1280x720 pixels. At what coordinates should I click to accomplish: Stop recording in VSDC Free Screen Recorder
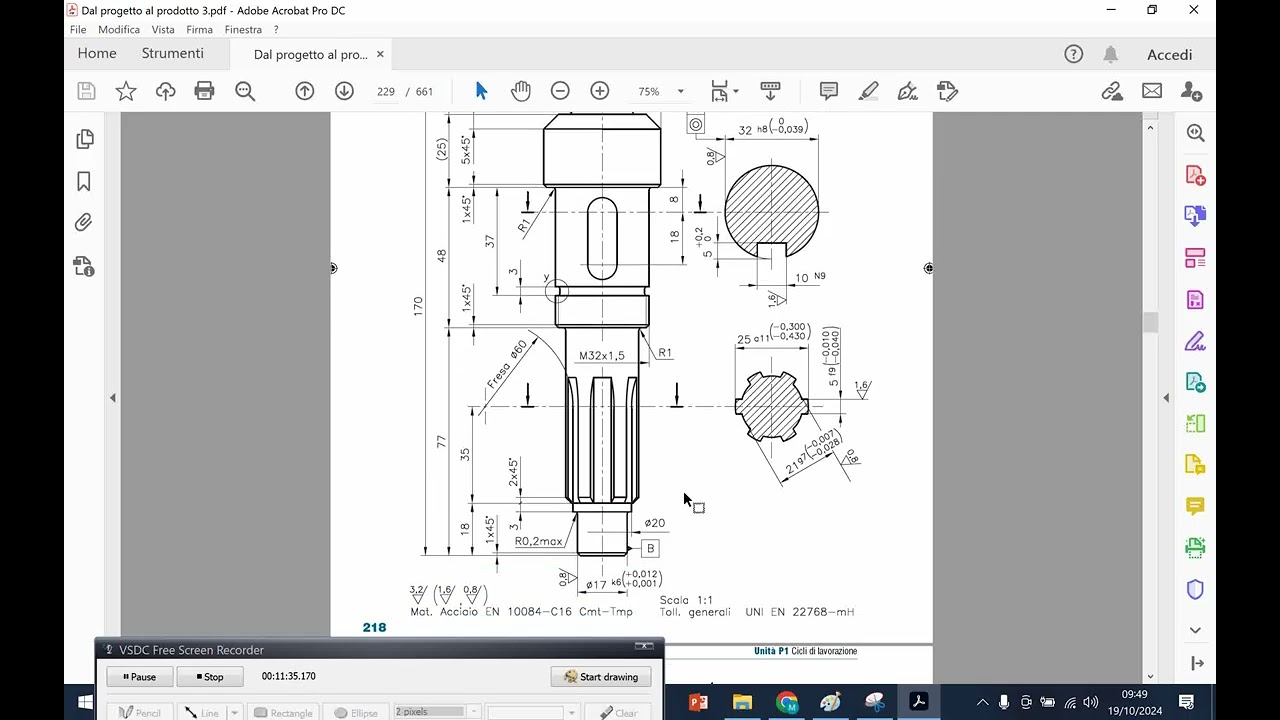click(210, 677)
